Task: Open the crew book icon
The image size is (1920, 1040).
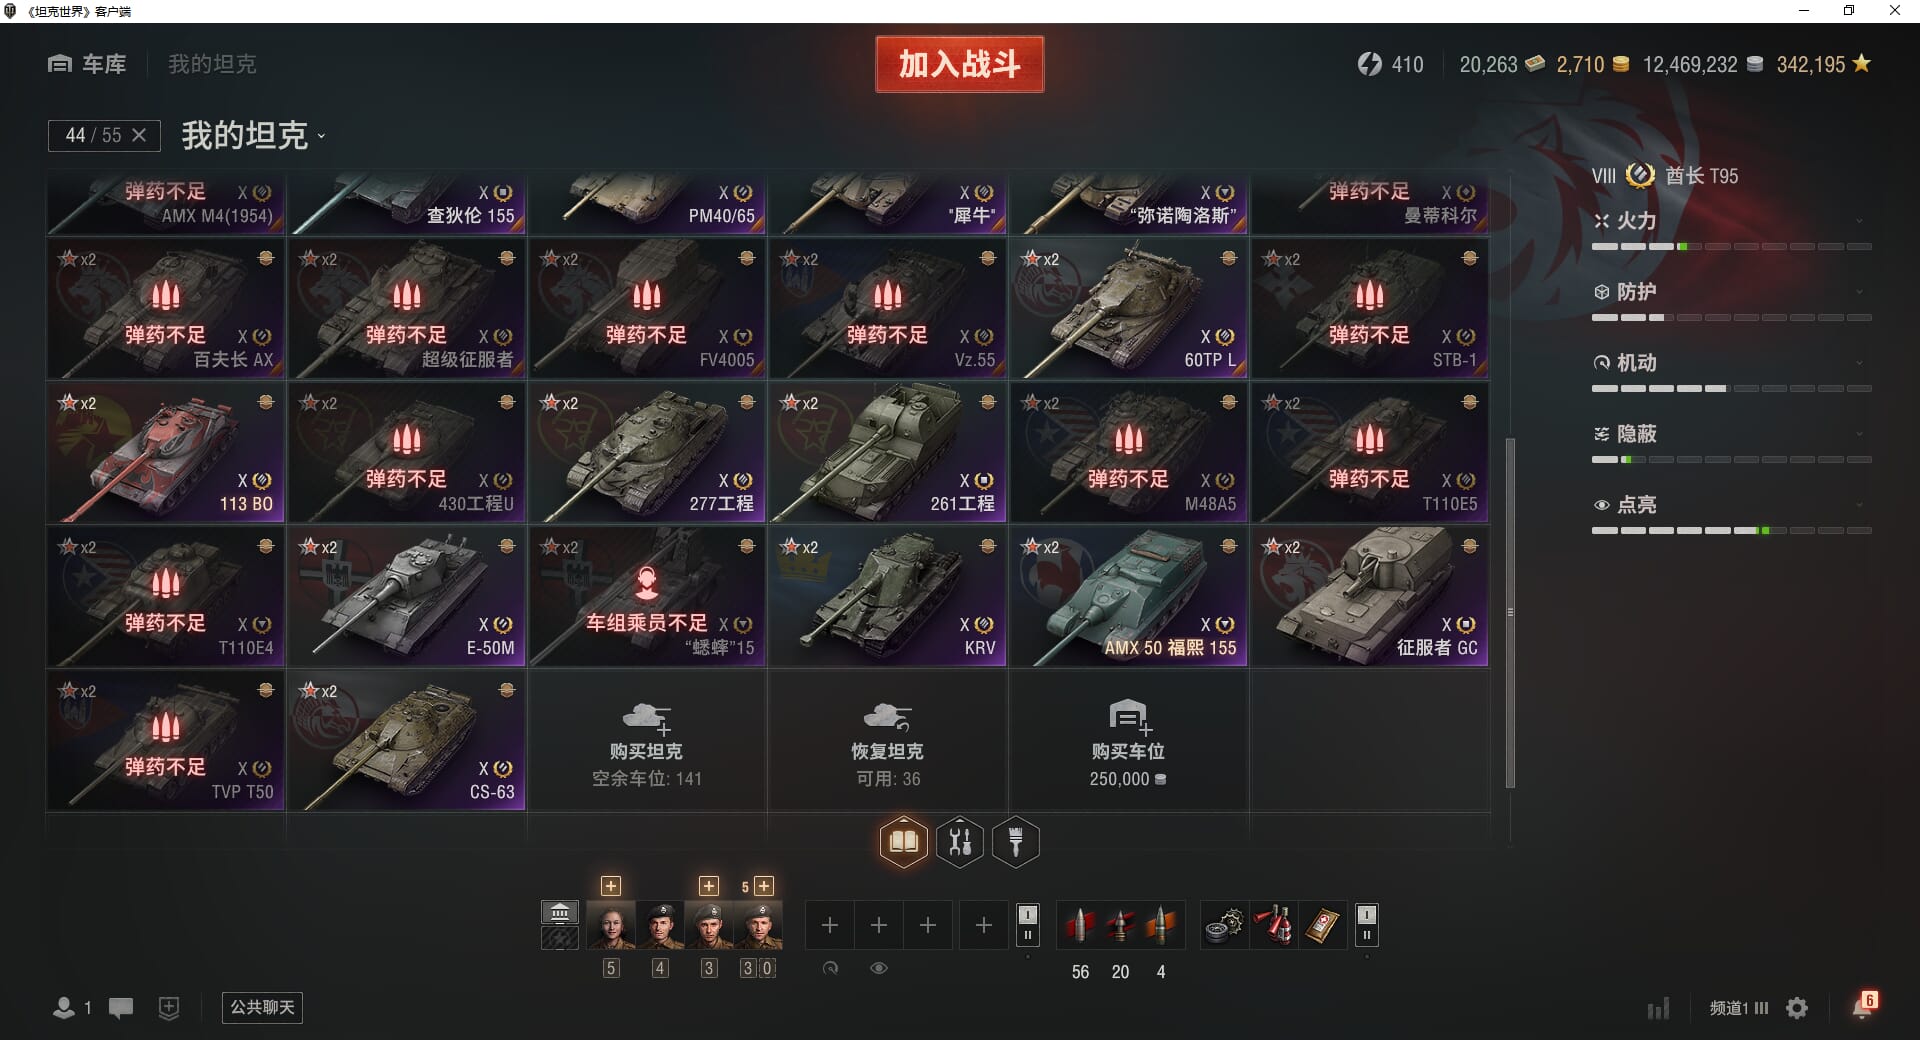Action: tap(904, 842)
